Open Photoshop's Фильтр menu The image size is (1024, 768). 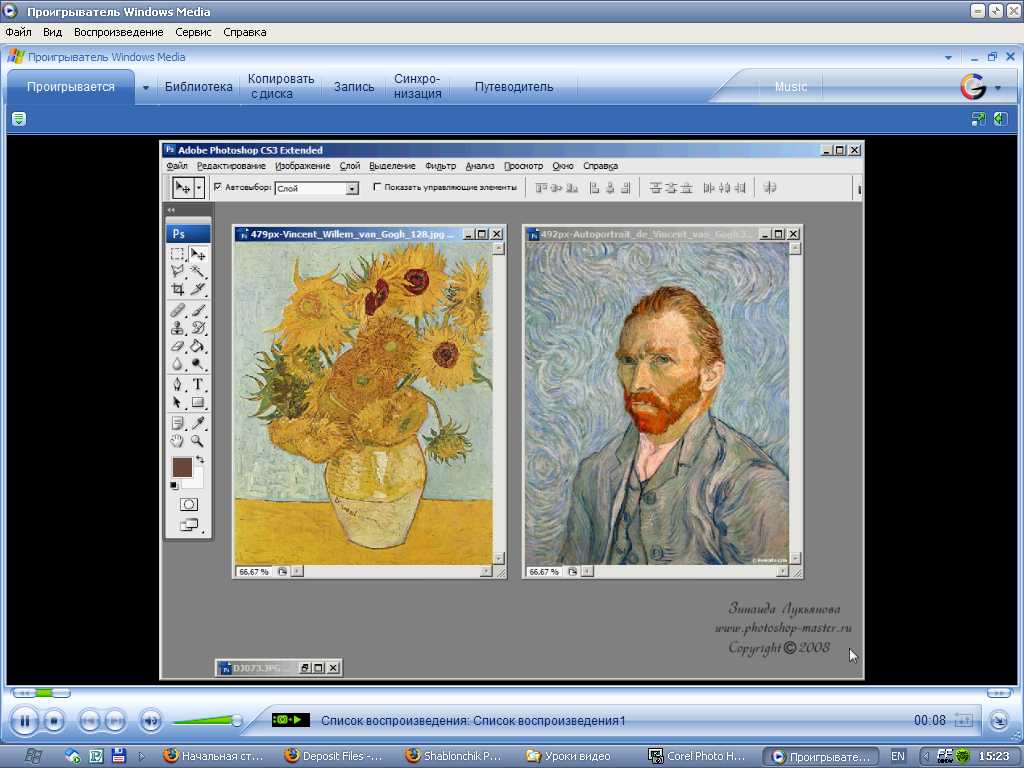click(x=441, y=166)
